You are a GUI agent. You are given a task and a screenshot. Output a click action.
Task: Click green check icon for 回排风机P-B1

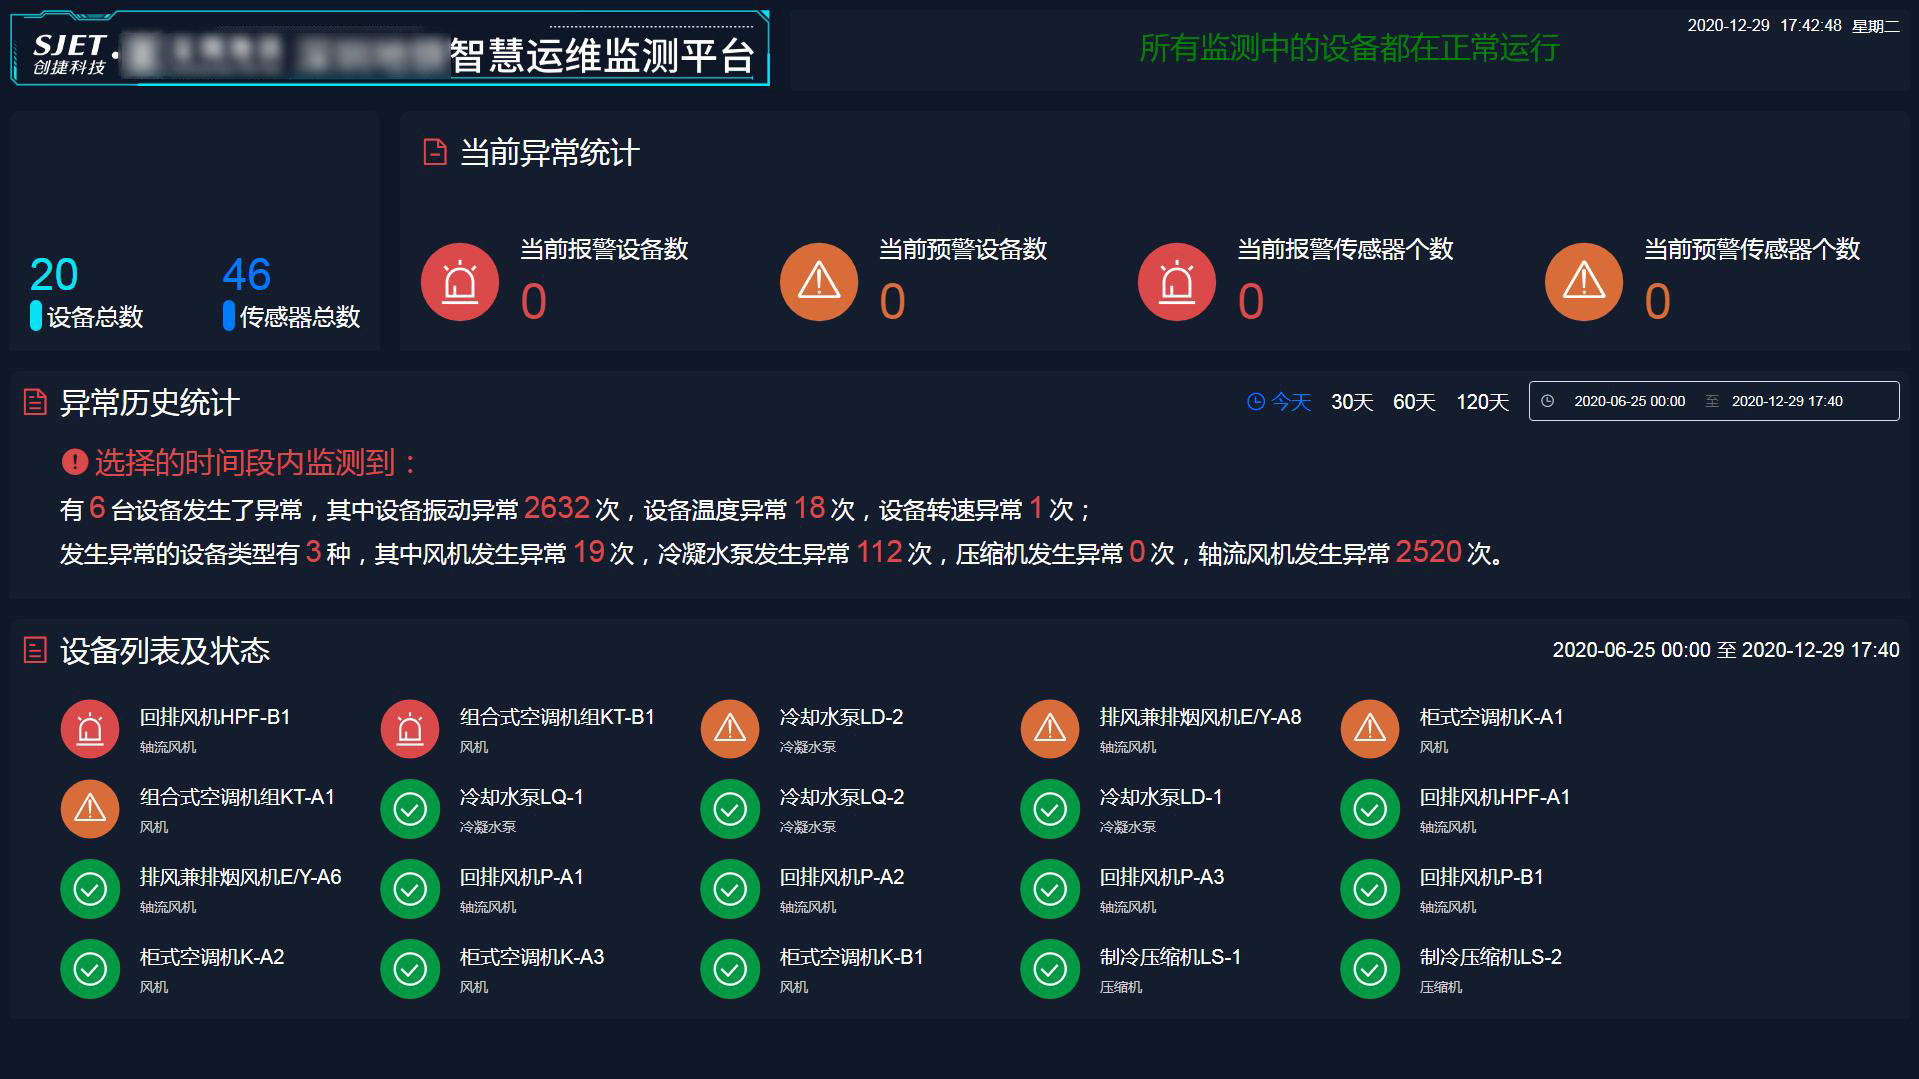click(1370, 889)
